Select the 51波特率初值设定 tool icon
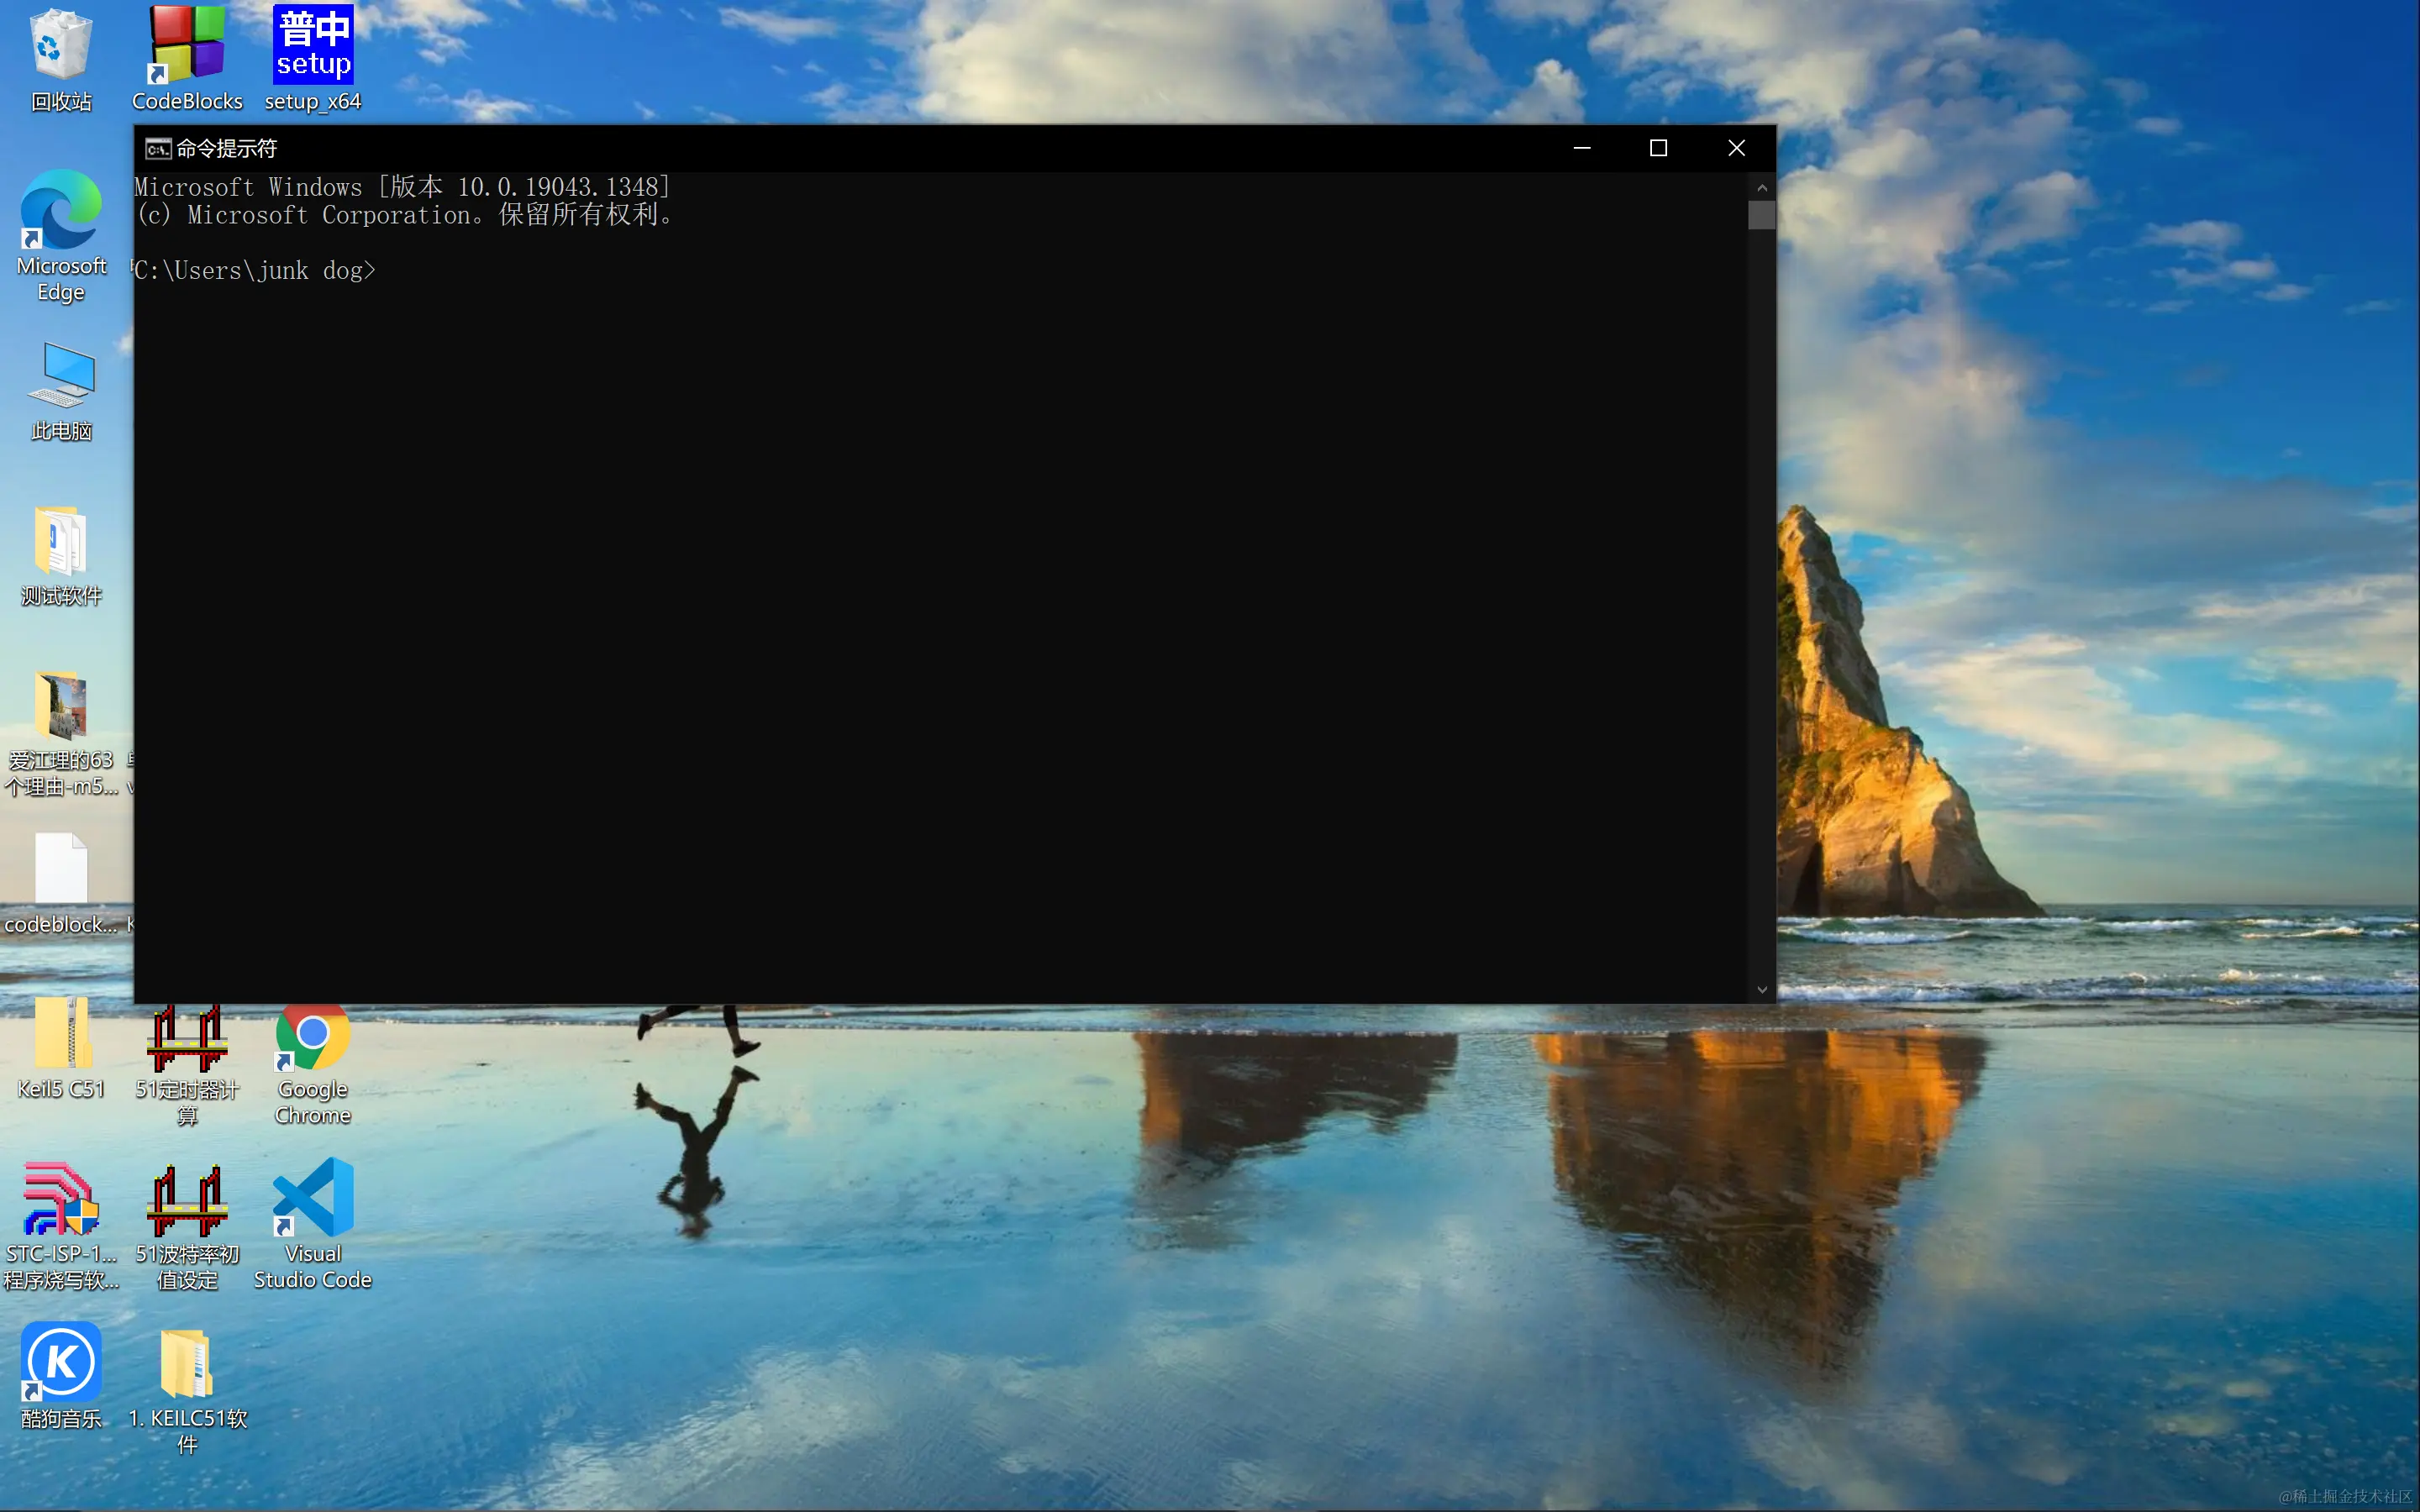The image size is (2420, 1512). (187, 1200)
